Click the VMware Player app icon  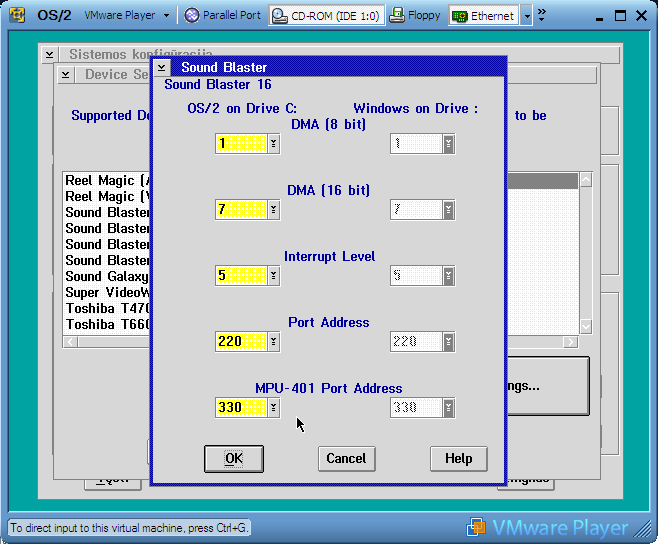pos(17,16)
